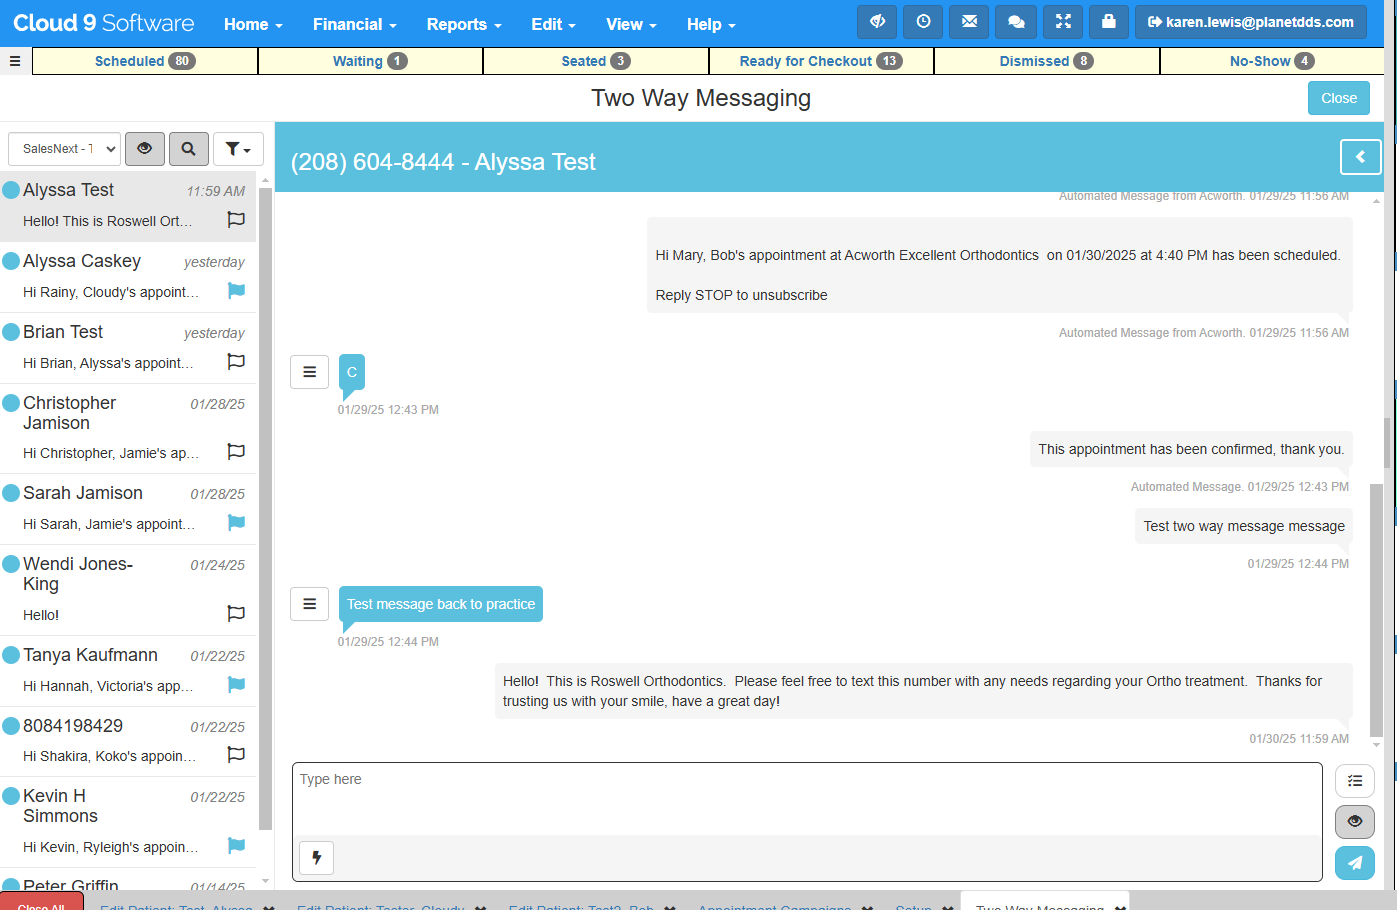Image resolution: width=1397 pixels, height=910 pixels.
Task: Unflag the Sarah Jamison conversation
Action: pyautogui.click(x=236, y=522)
